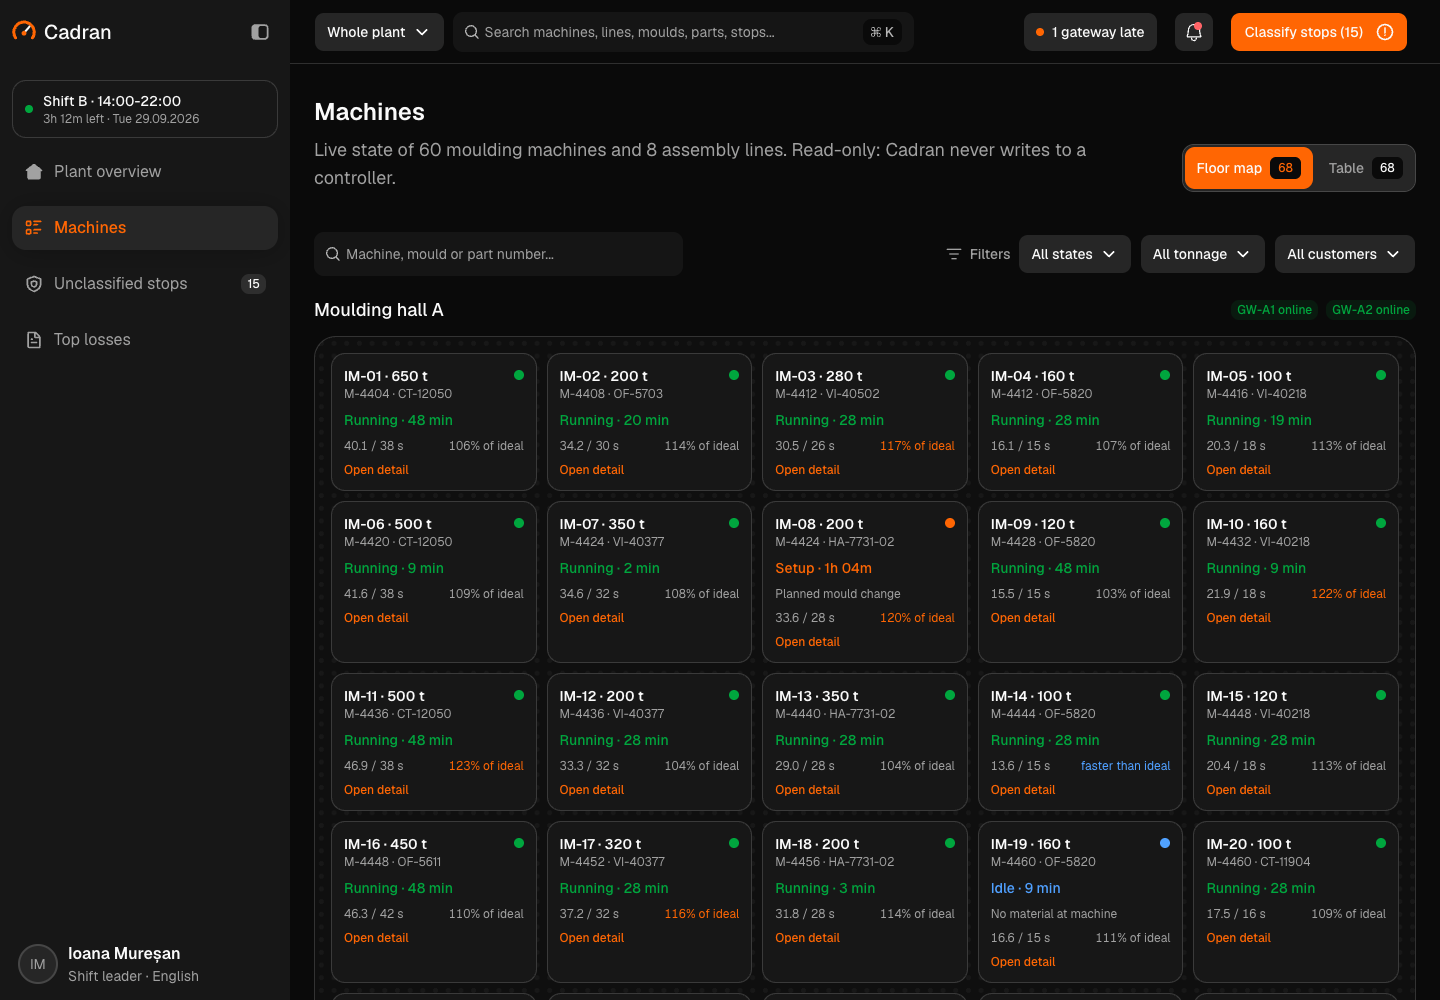
Task: Click the Unclassified stops shield icon
Action: pyautogui.click(x=34, y=284)
